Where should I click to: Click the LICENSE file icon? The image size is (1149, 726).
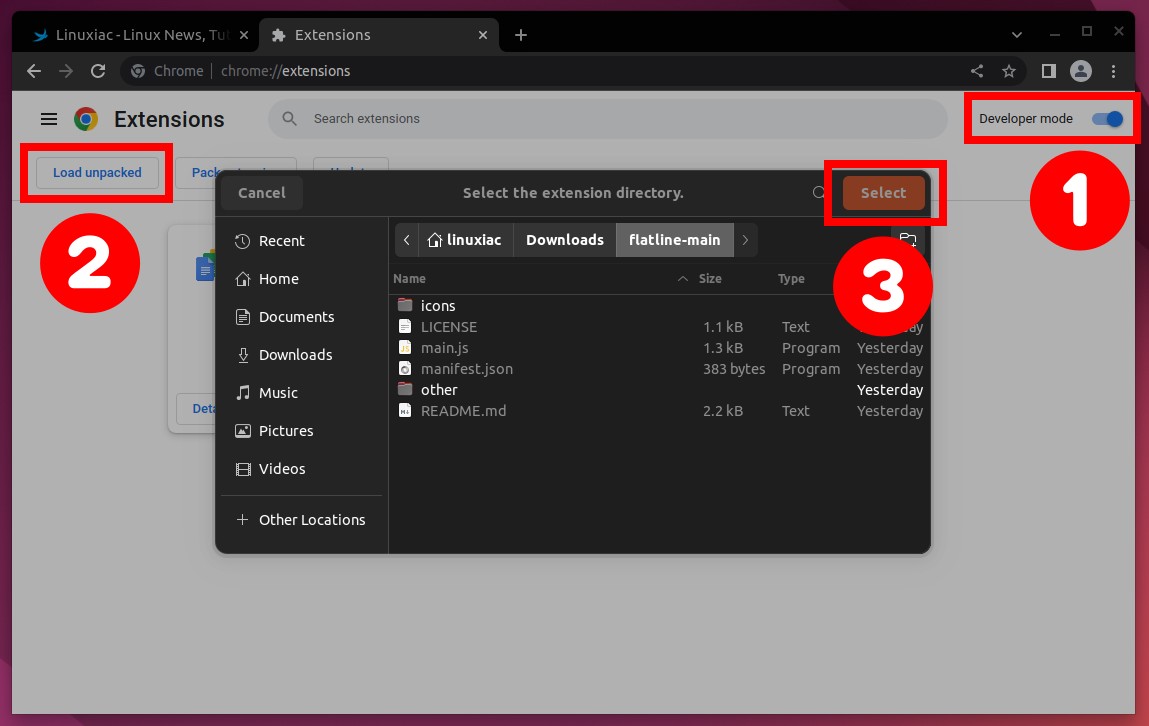click(405, 326)
